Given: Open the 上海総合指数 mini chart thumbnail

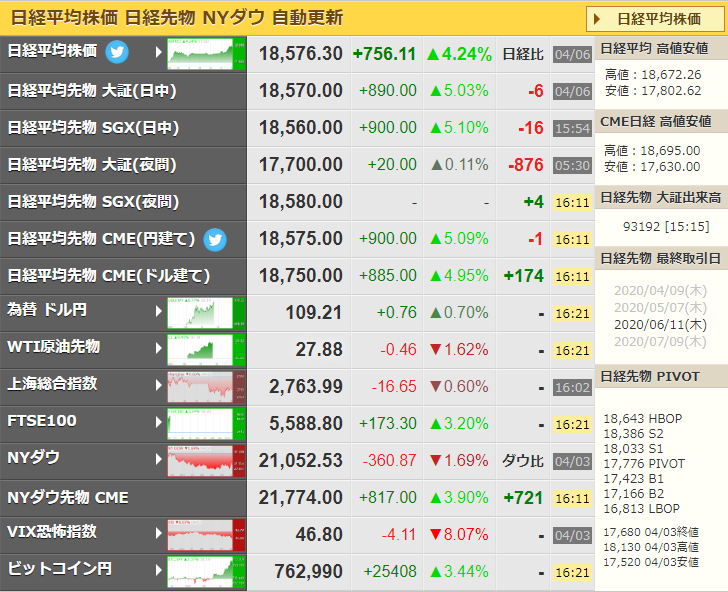Looking at the screenshot, I should pos(206,387).
